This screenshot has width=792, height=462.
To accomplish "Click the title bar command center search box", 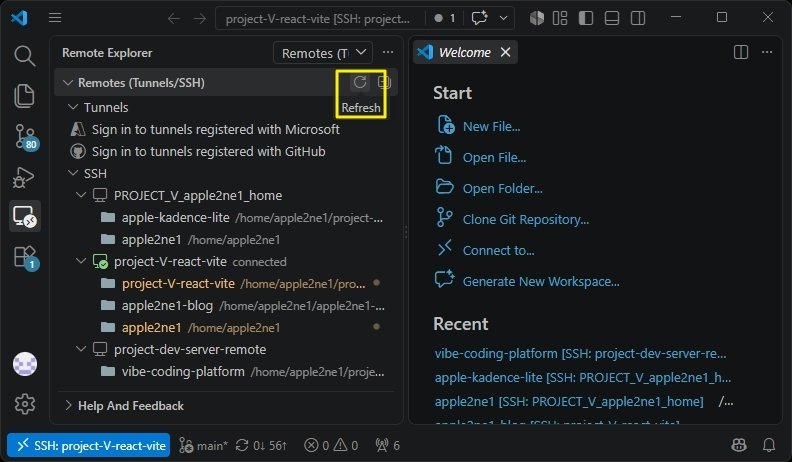I will click(x=320, y=19).
